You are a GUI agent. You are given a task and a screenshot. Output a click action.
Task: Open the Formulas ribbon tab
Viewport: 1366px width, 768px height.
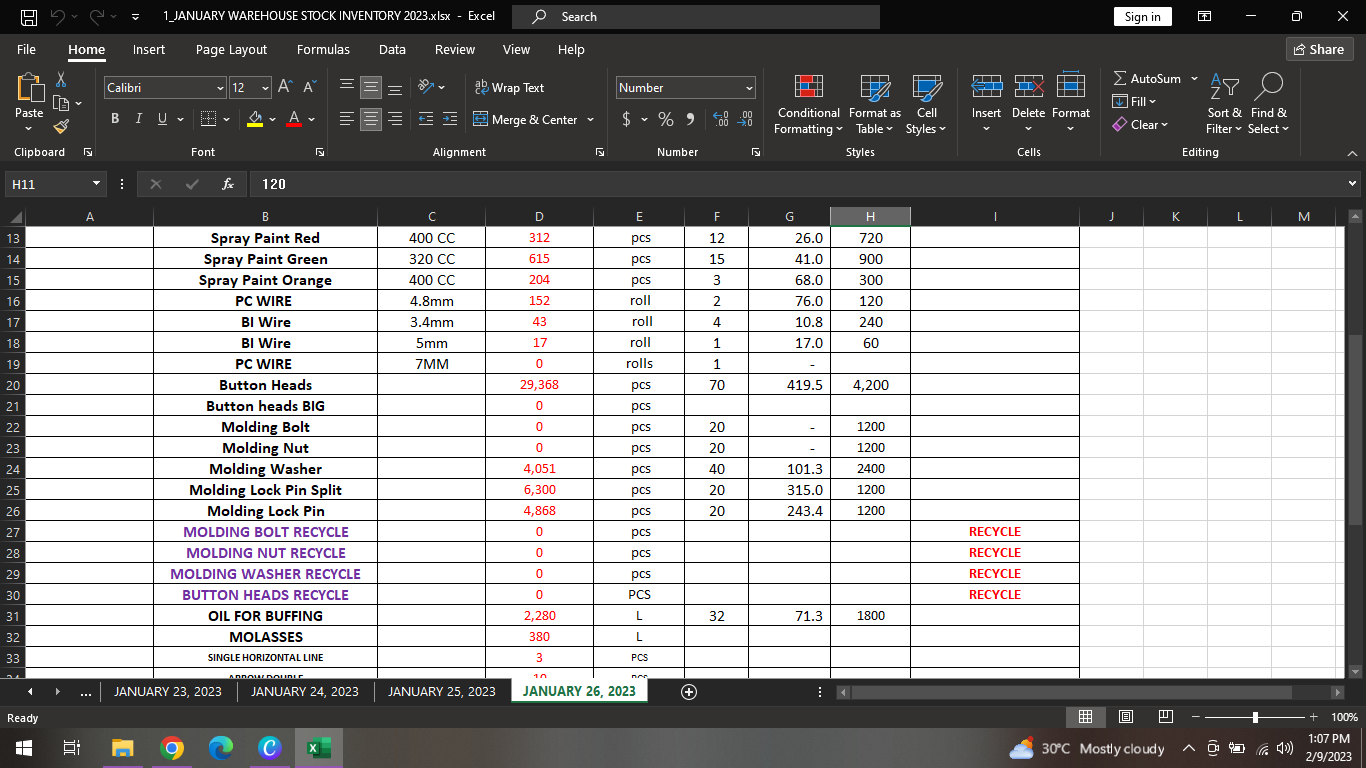tap(323, 49)
